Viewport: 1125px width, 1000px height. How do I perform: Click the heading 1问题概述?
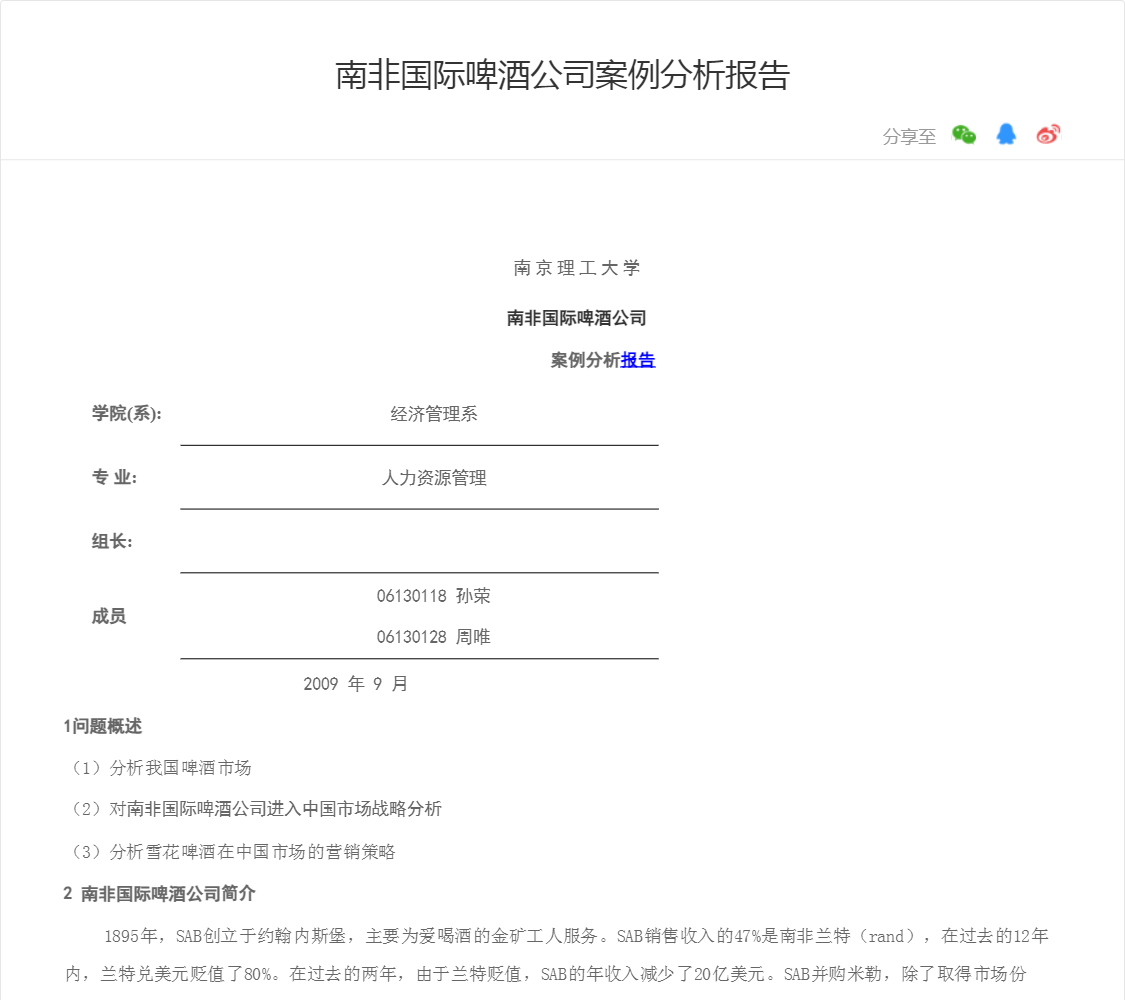coord(103,726)
